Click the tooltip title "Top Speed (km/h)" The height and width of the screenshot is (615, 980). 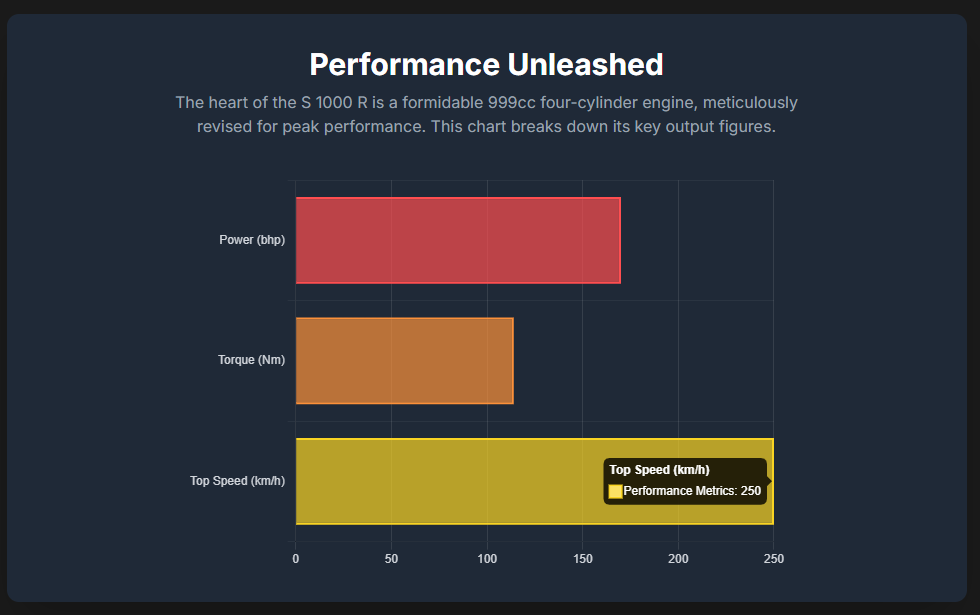[659, 470]
